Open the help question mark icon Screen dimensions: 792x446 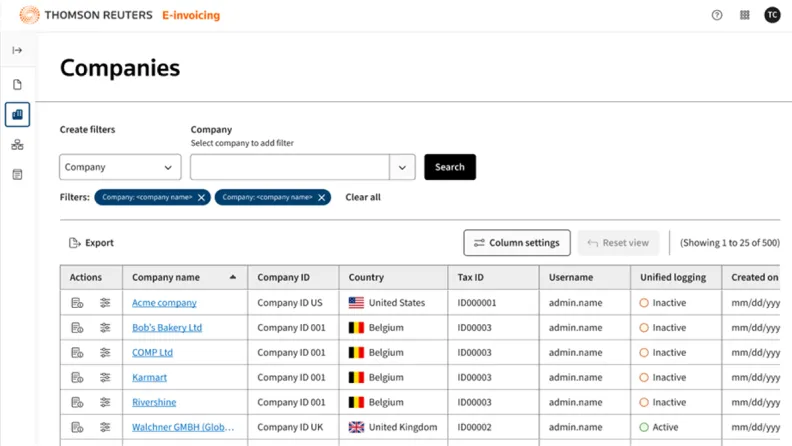[x=717, y=15]
